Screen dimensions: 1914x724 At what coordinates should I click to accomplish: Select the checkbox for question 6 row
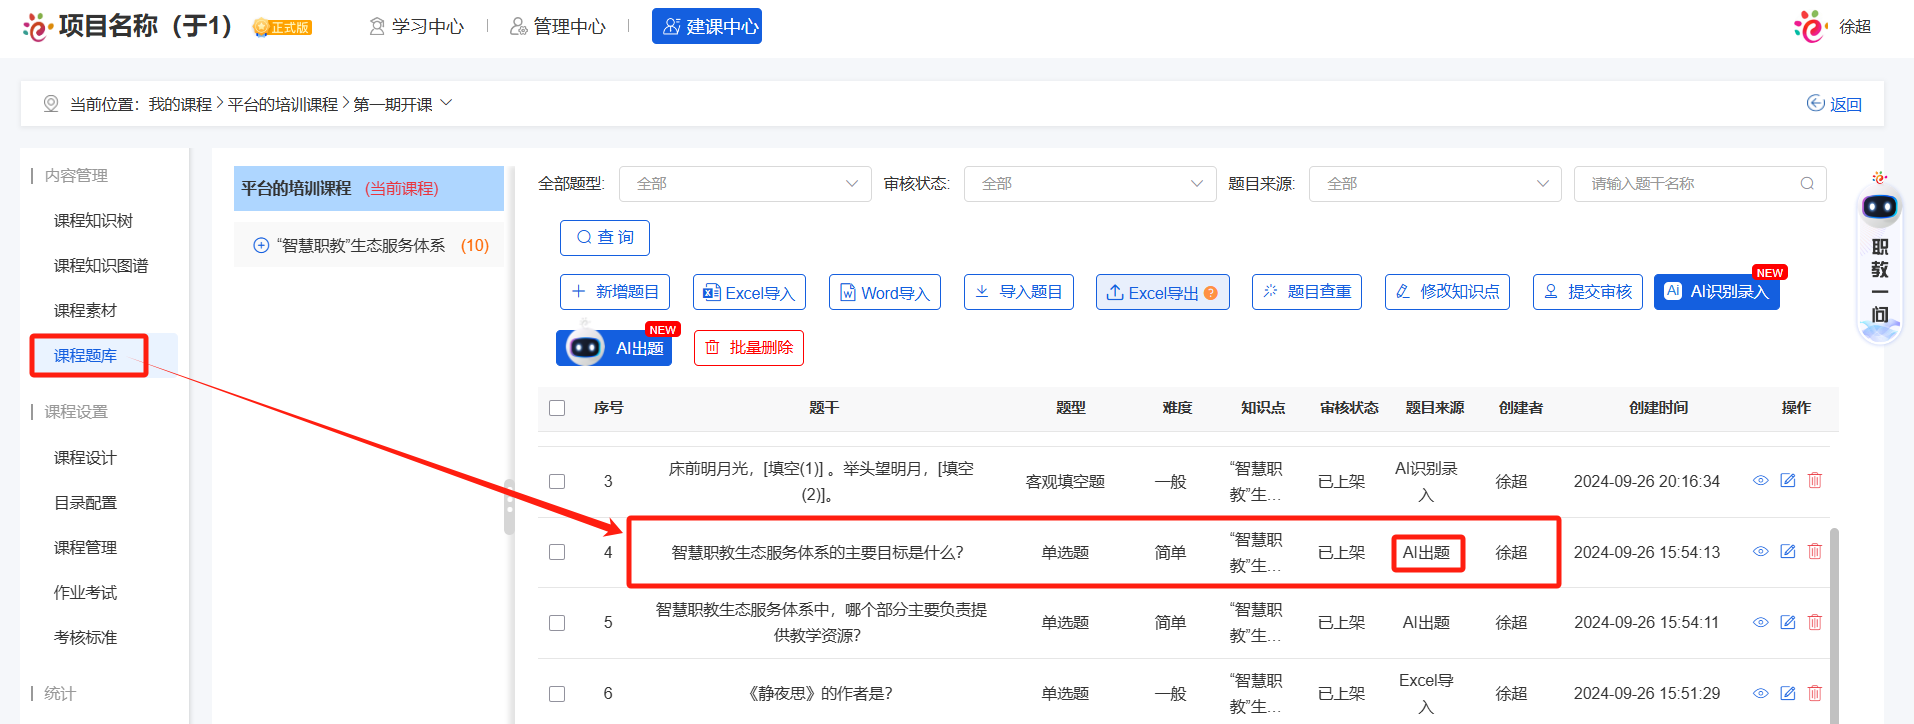(x=557, y=694)
